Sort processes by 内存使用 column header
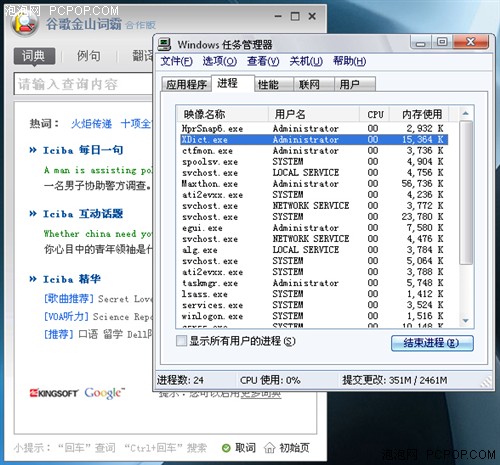Viewport: 500px width, 465px height. click(421, 114)
